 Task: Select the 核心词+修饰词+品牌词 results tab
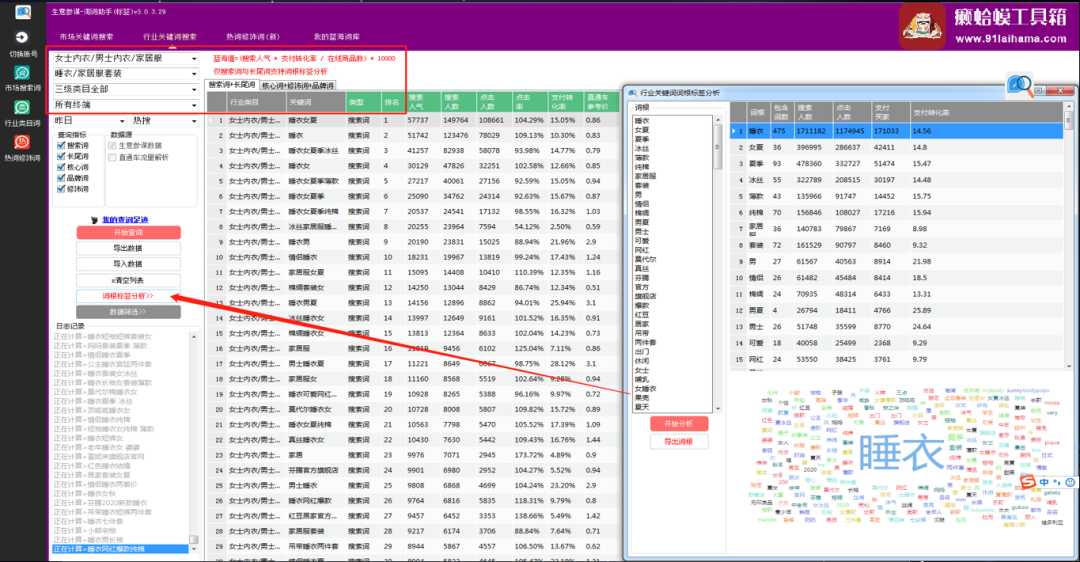click(298, 85)
